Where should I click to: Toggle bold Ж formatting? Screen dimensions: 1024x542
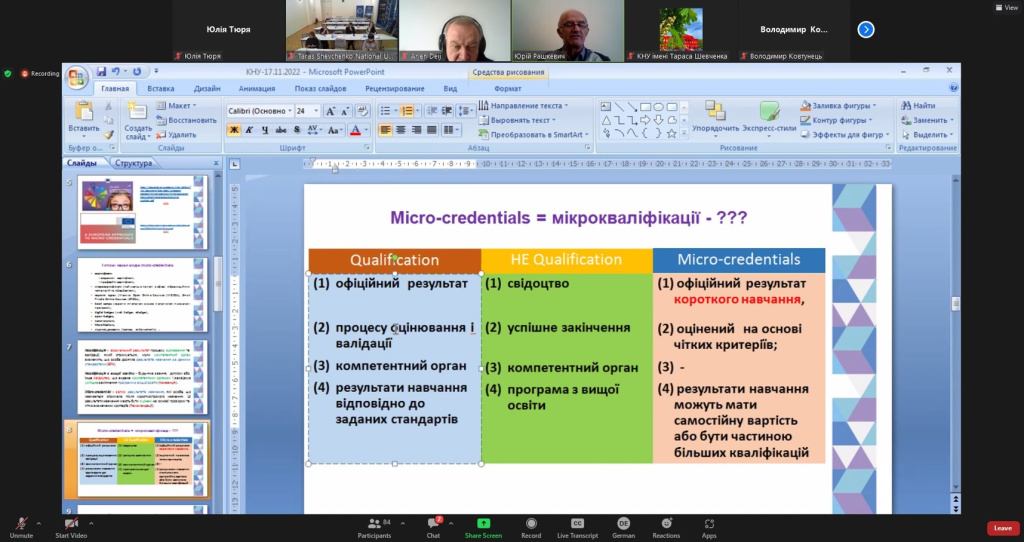pos(234,130)
